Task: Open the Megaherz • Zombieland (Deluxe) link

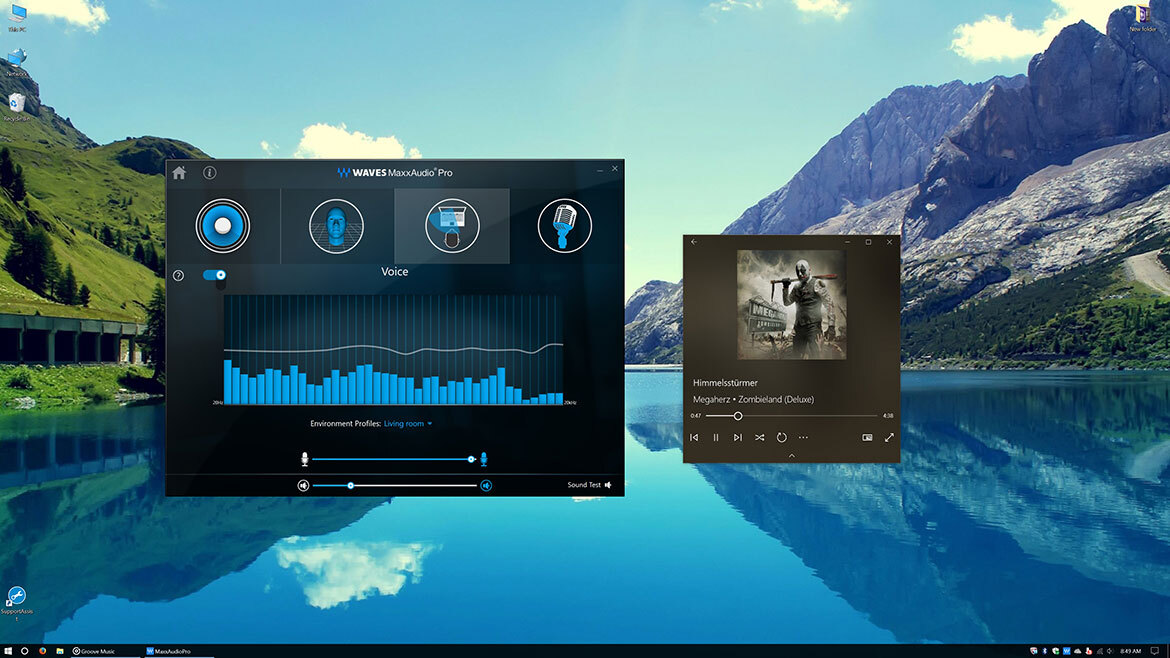Action: click(754, 400)
